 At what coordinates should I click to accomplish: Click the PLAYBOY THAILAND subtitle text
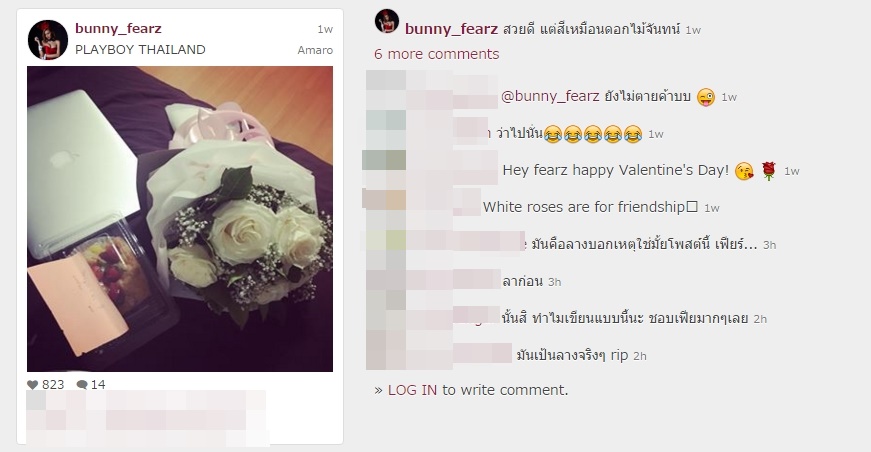click(140, 49)
